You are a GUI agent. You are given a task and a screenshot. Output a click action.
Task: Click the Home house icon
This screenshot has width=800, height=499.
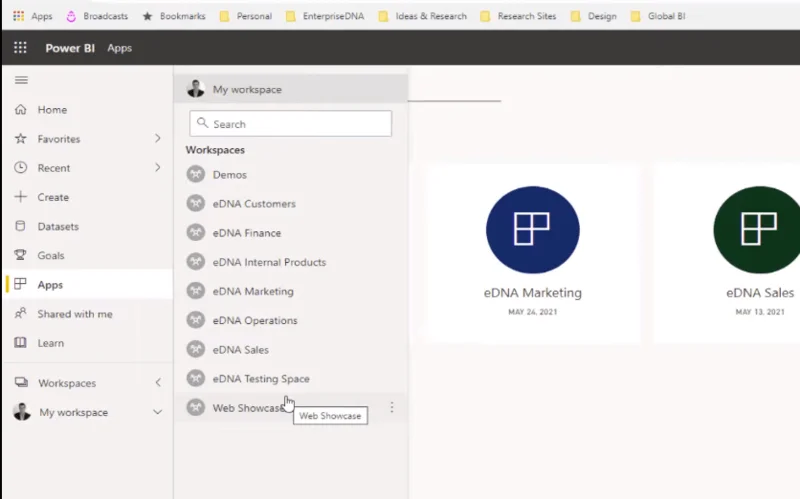click(20, 109)
